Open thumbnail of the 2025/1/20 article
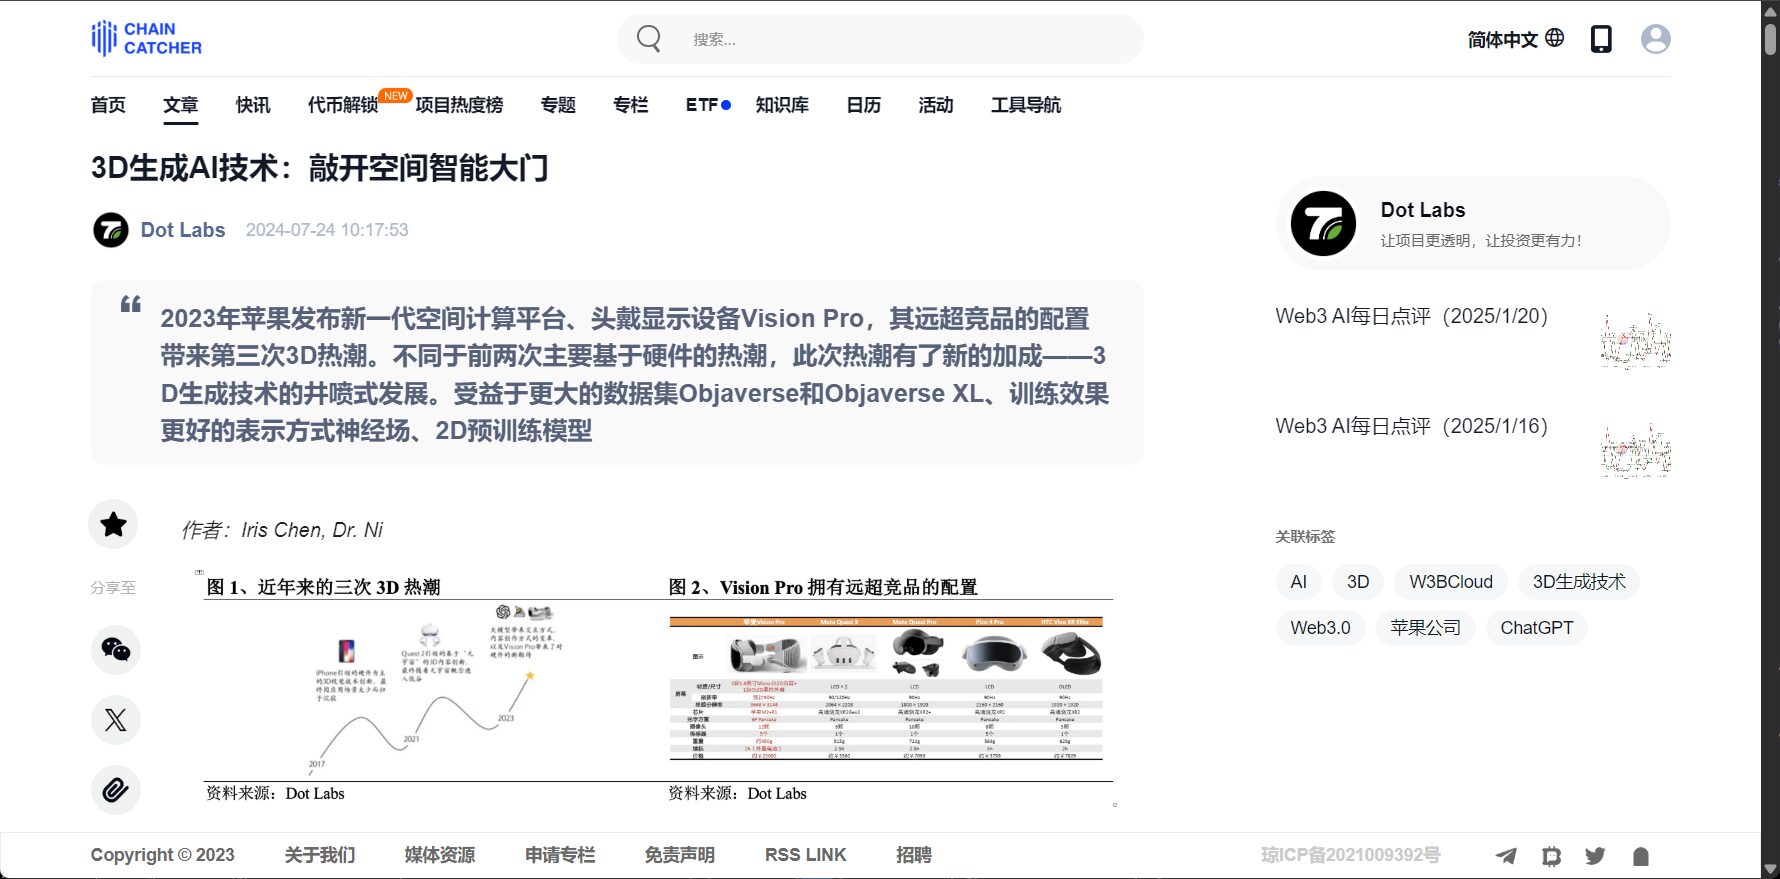The height and width of the screenshot is (879, 1780). pyautogui.click(x=1636, y=341)
